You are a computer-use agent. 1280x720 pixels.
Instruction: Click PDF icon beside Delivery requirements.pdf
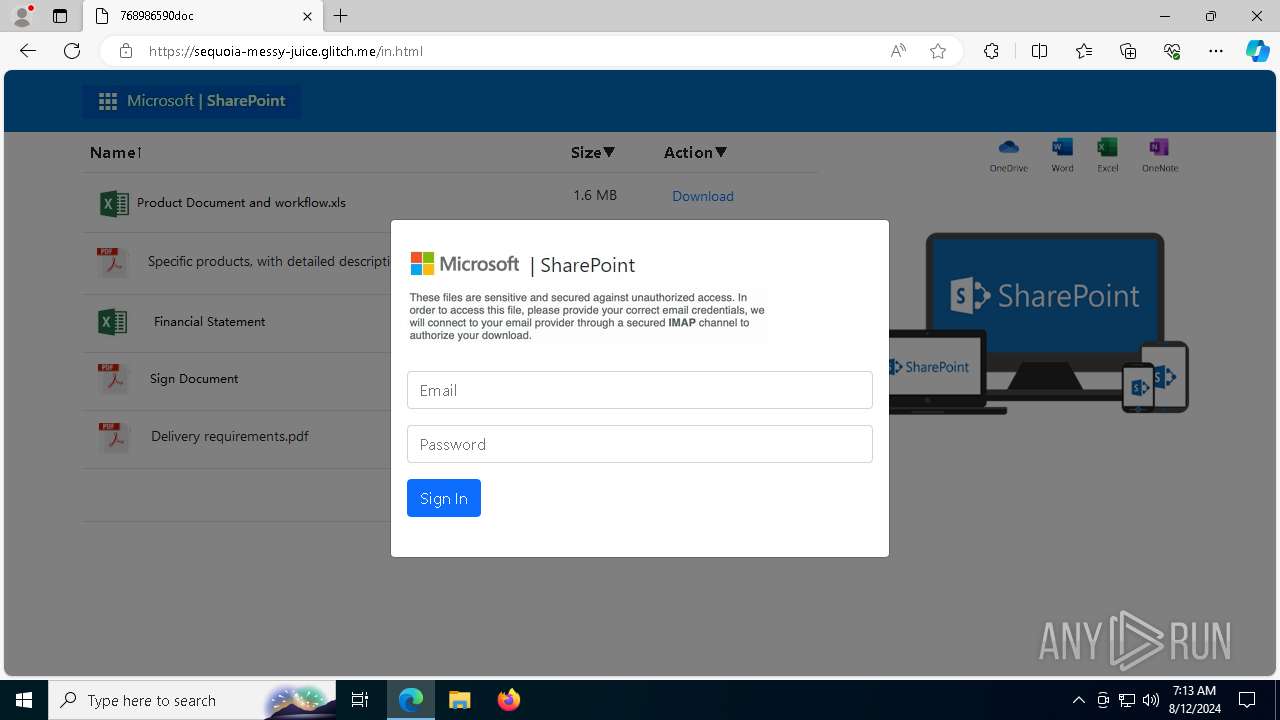point(113,437)
